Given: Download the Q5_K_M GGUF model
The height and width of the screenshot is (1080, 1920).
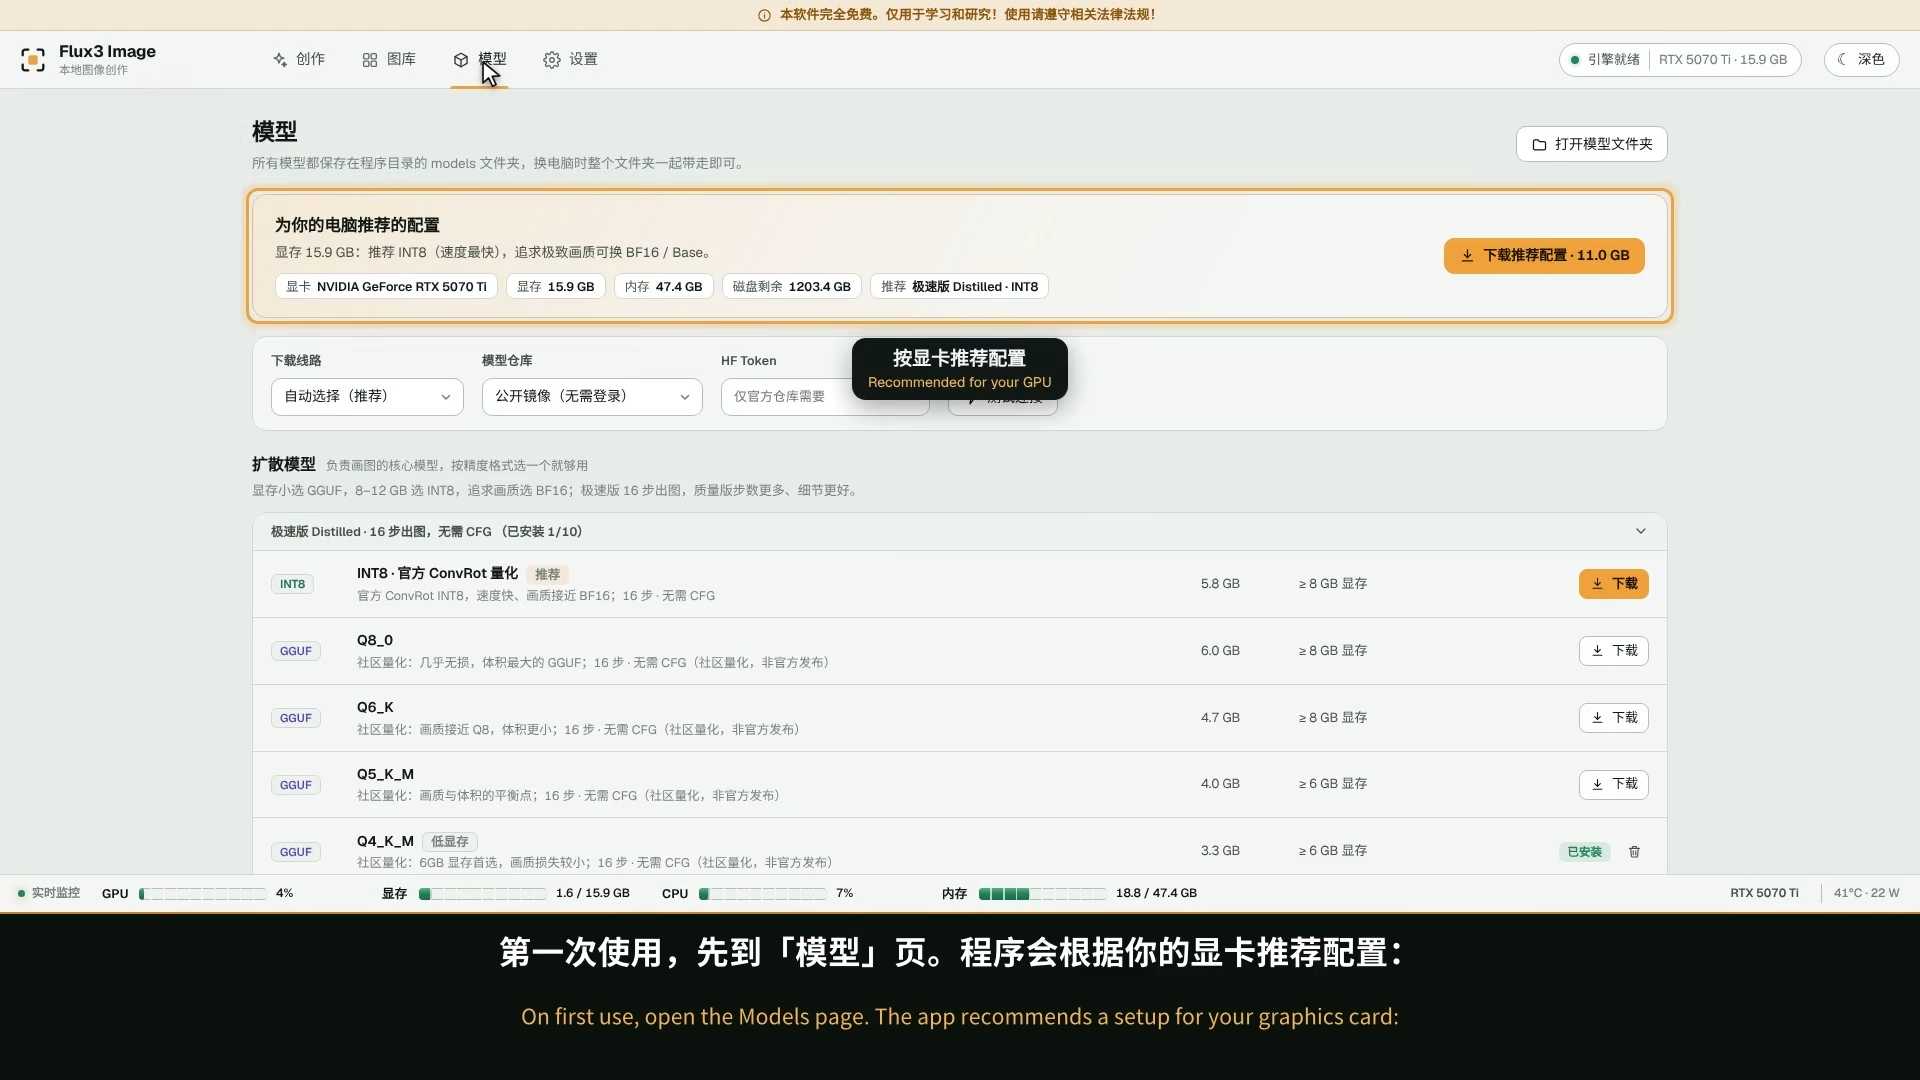Looking at the screenshot, I should 1613,785.
